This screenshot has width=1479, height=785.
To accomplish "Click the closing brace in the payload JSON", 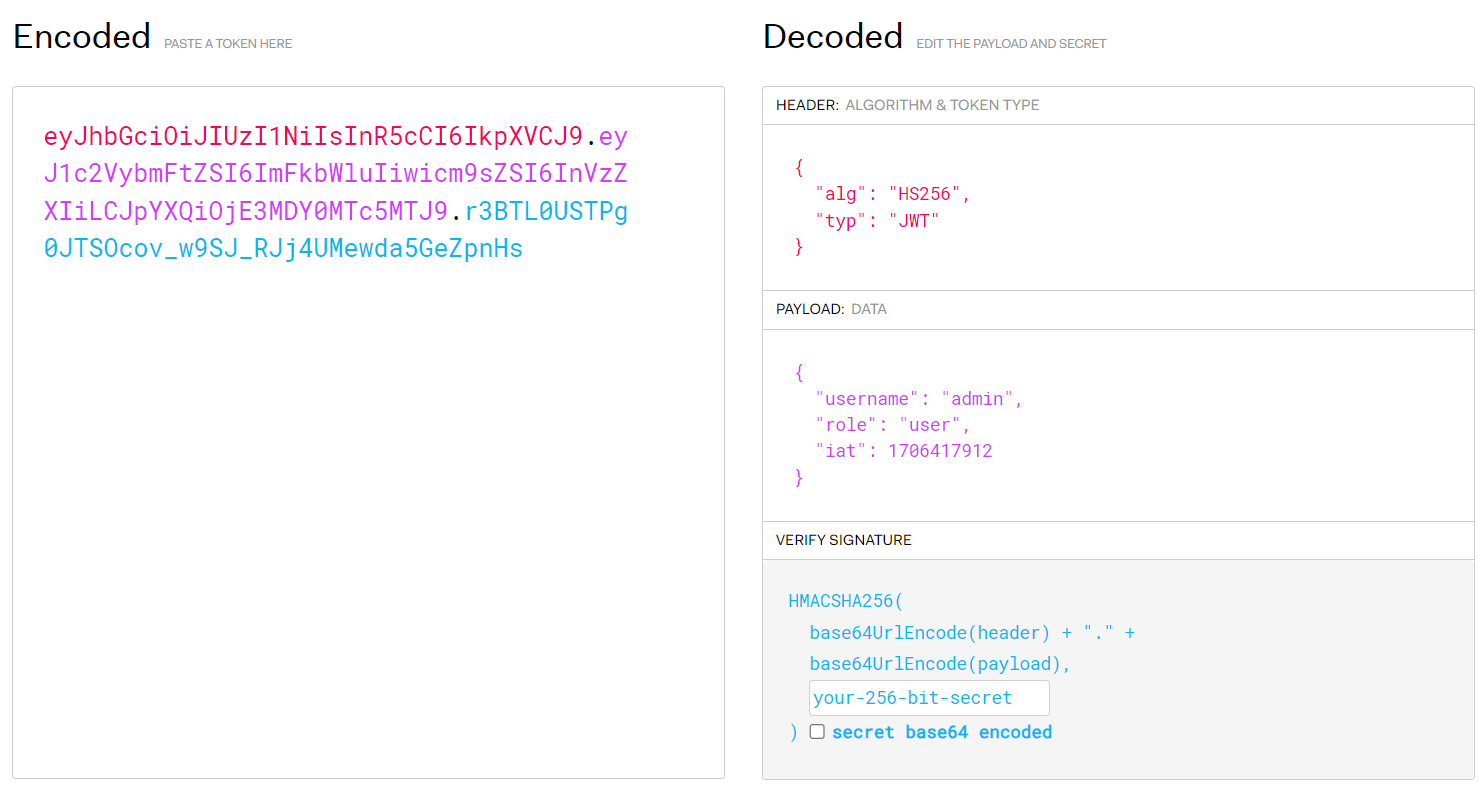I will tap(799, 478).
